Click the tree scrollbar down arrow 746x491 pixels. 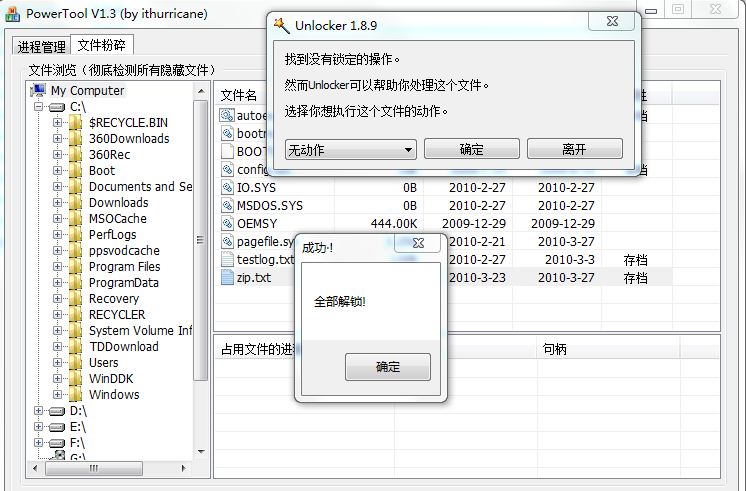point(201,452)
